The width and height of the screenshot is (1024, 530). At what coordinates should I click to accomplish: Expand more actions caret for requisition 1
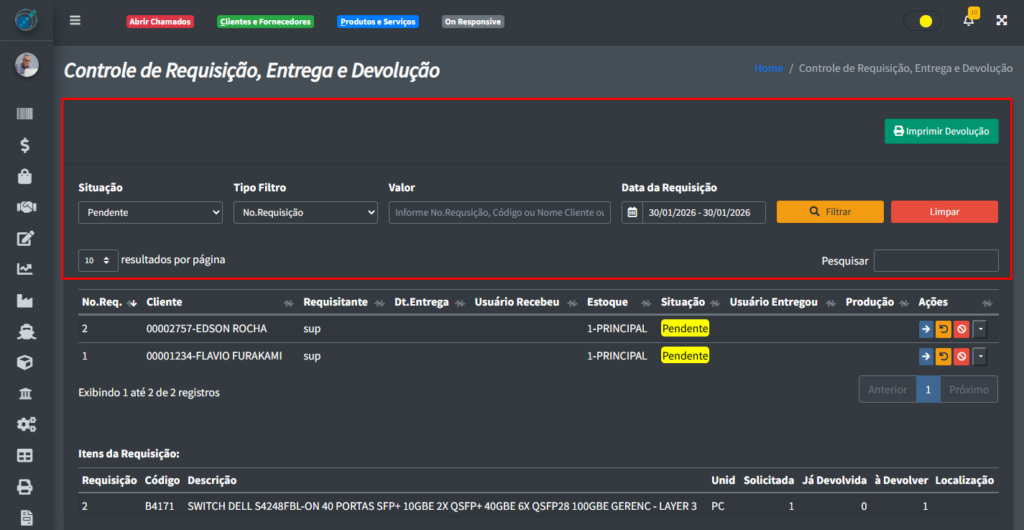pos(980,357)
